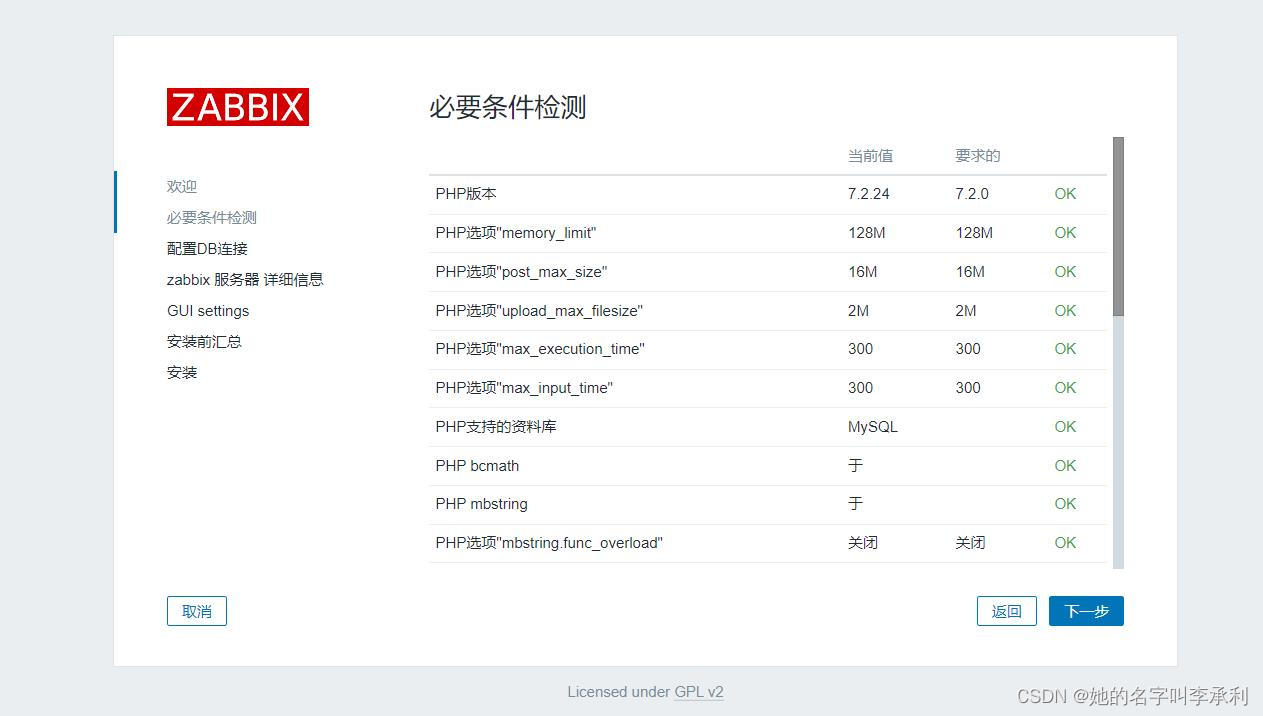Image resolution: width=1263 pixels, height=716 pixels.
Task: Select the 必要条件检测 step in sidebar
Action: pyautogui.click(x=211, y=217)
